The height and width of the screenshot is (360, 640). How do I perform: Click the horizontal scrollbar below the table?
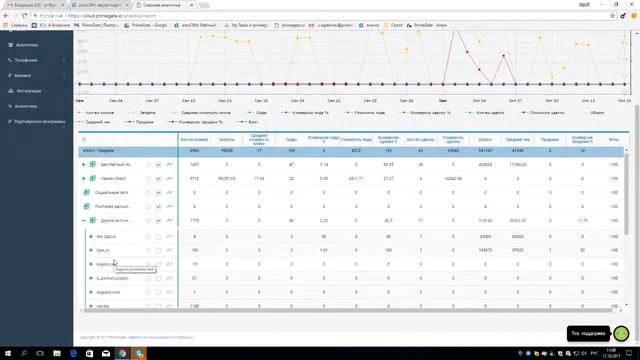tap(347, 311)
